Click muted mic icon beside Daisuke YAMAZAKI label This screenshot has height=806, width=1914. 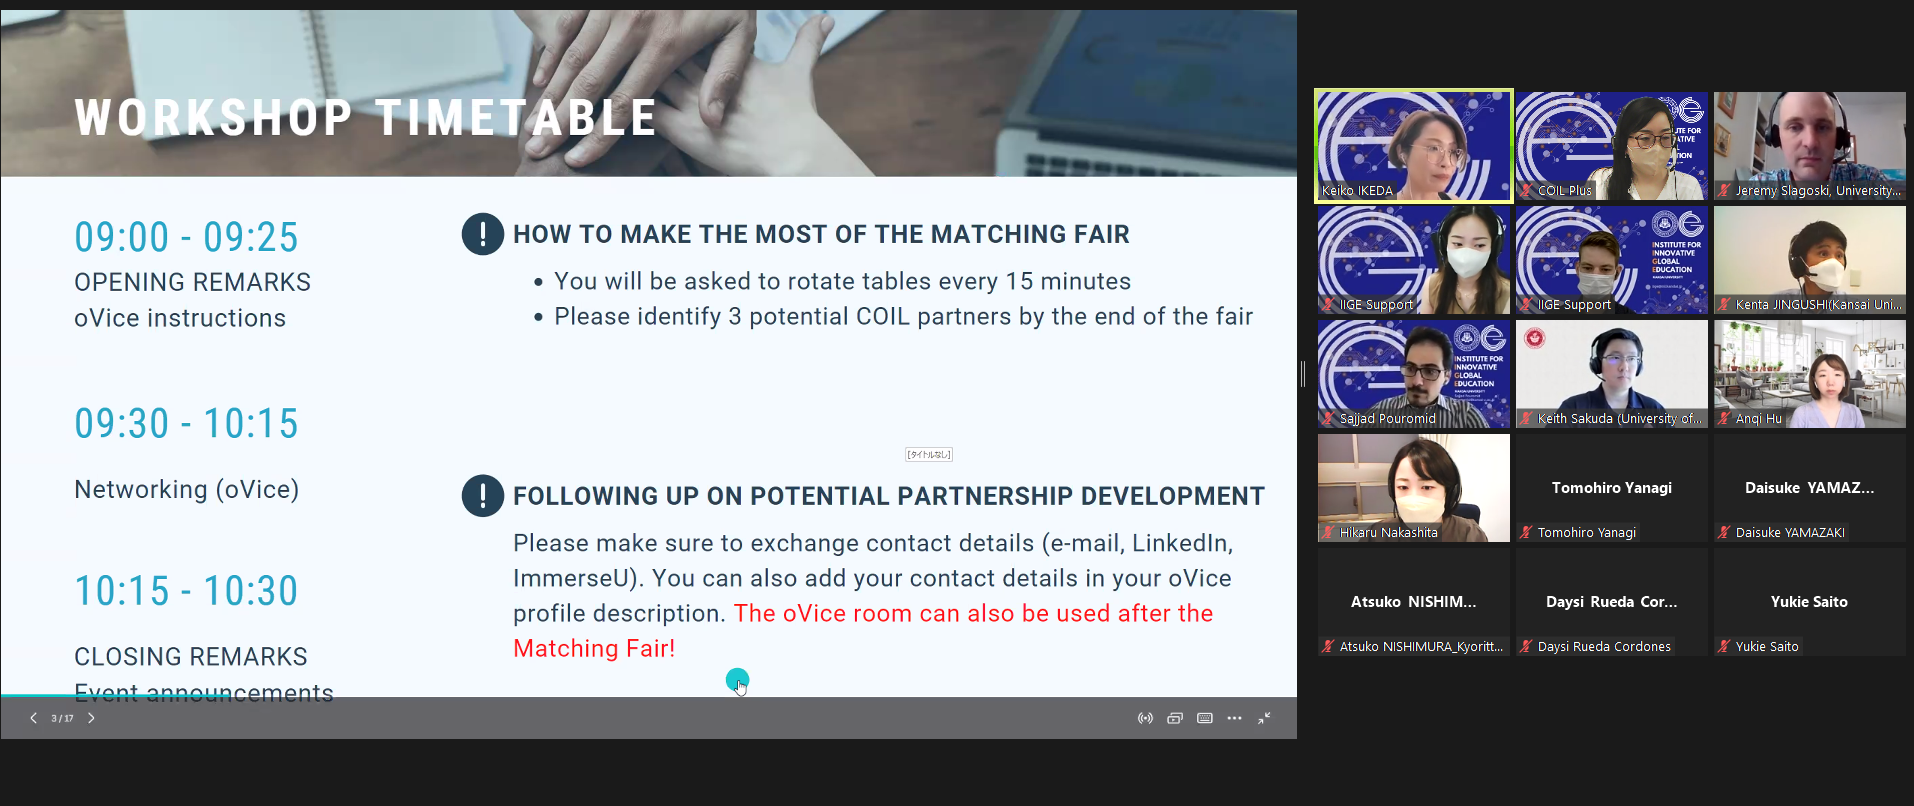click(1724, 532)
